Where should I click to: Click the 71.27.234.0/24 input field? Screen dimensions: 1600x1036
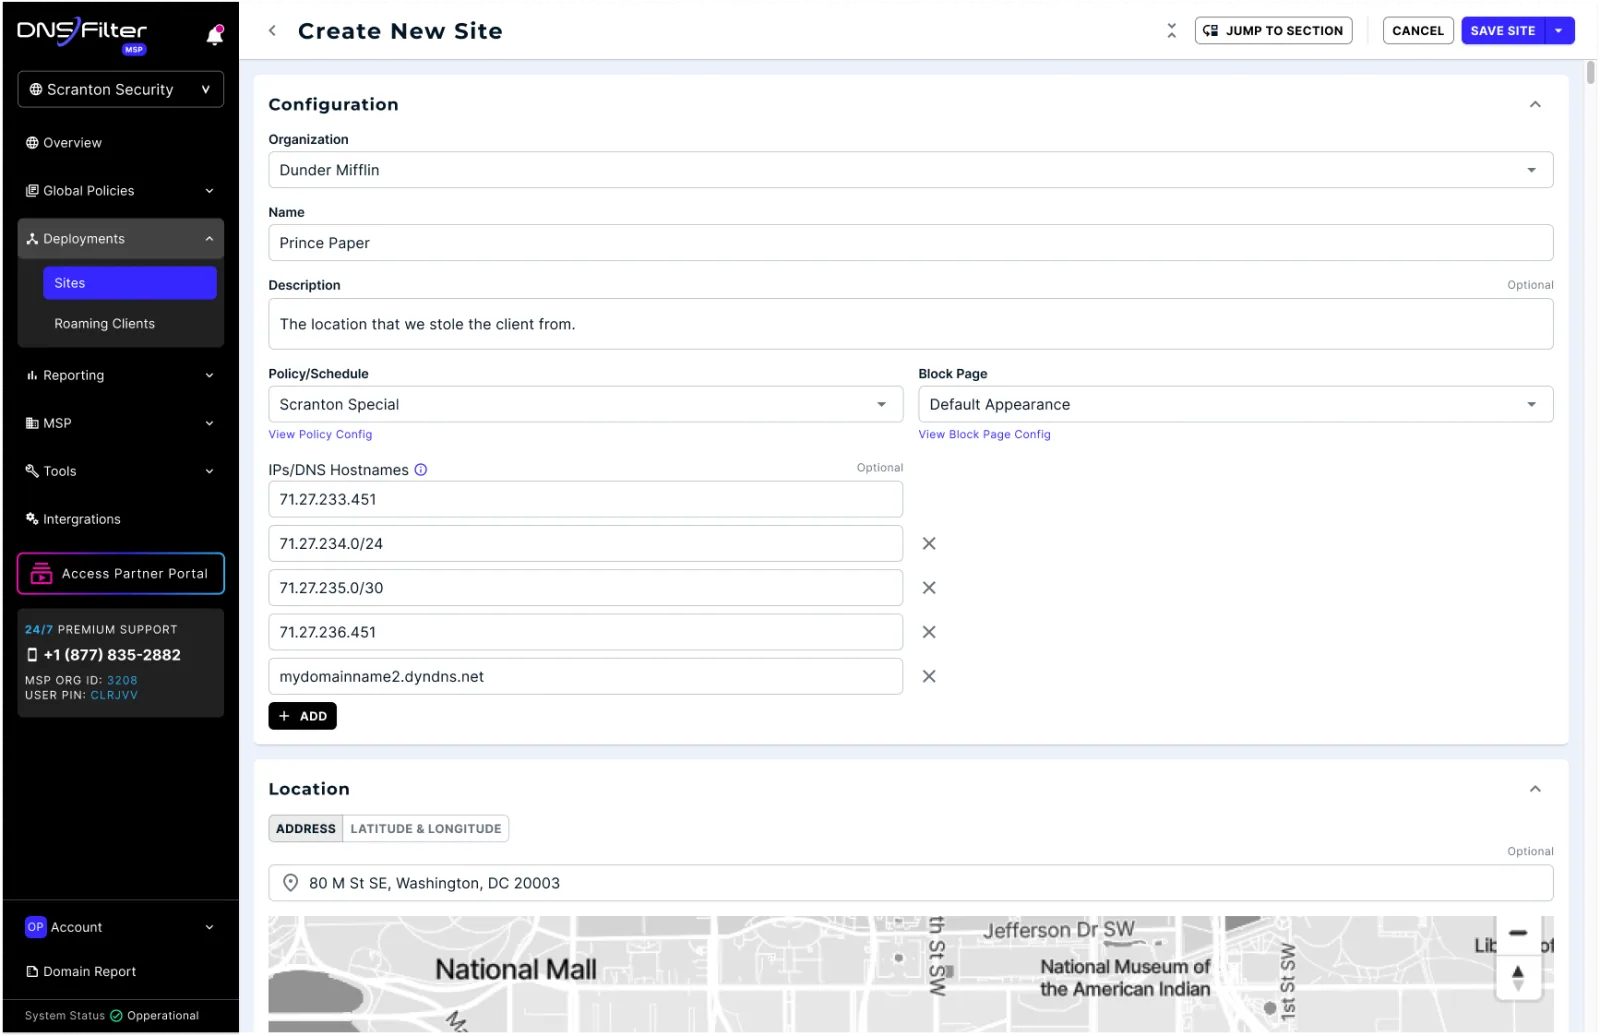click(x=585, y=544)
